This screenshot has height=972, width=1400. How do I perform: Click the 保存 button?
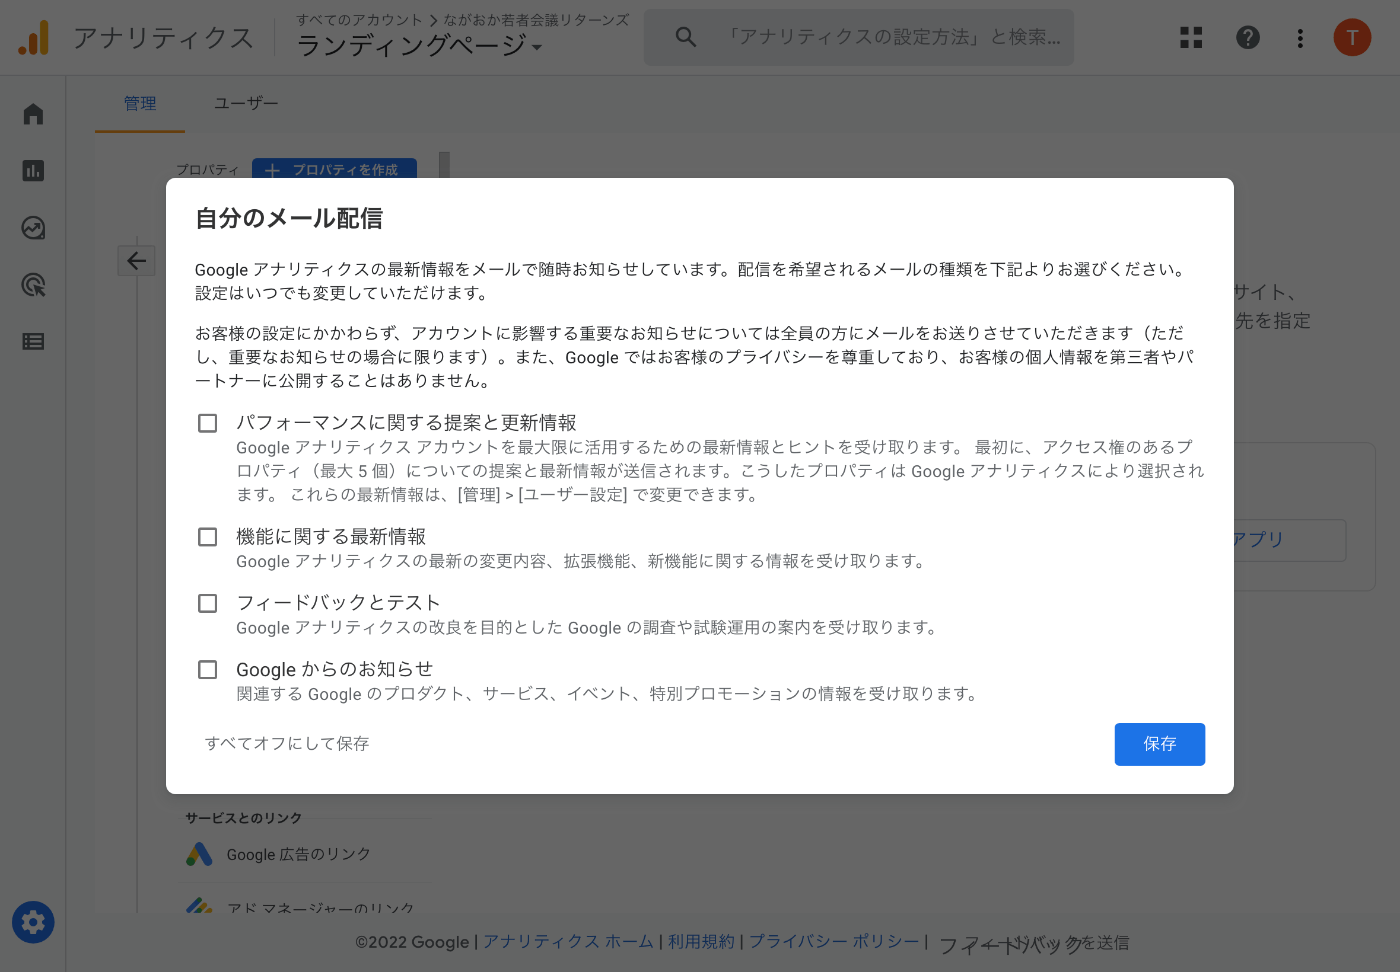[x=1160, y=744]
